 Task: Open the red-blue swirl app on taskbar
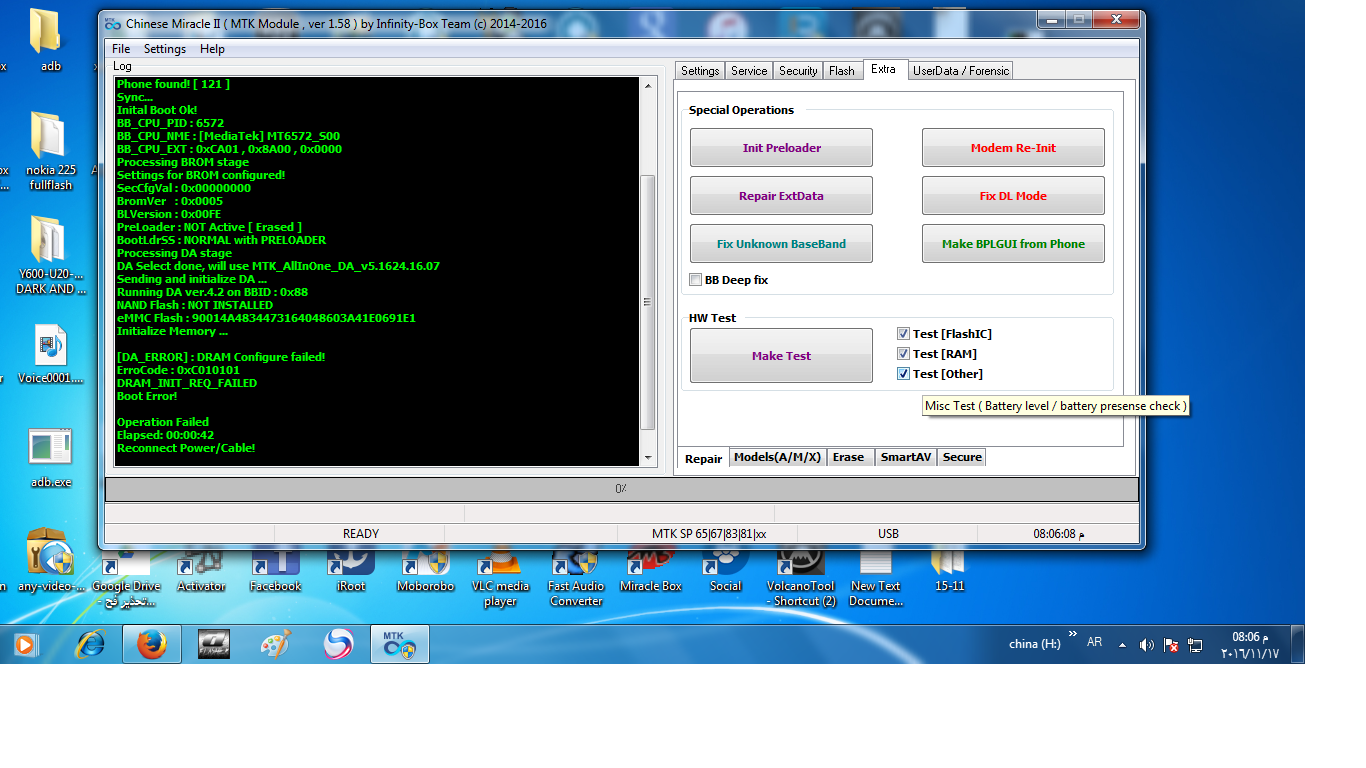(x=338, y=645)
